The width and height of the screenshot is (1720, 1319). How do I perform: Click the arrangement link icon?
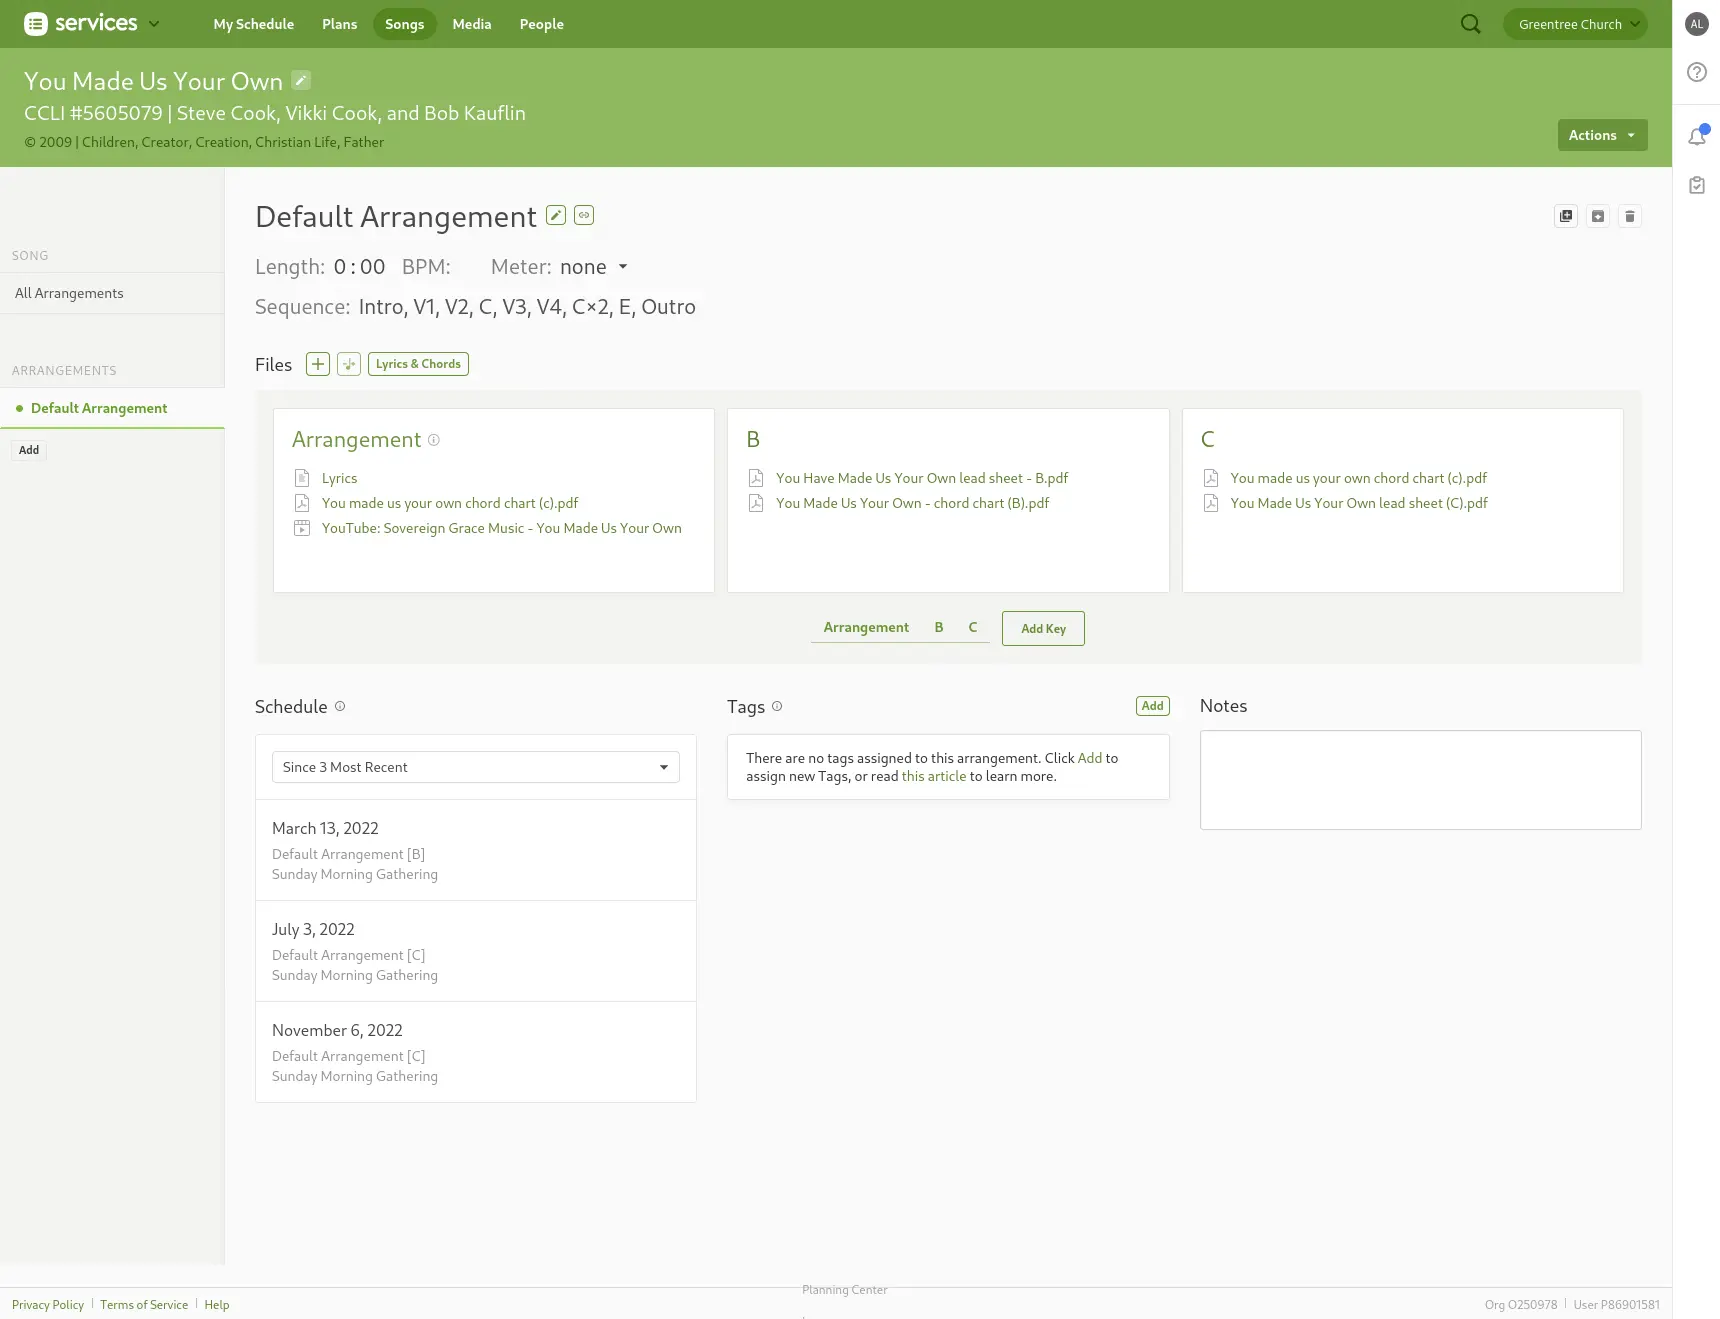pyautogui.click(x=584, y=215)
